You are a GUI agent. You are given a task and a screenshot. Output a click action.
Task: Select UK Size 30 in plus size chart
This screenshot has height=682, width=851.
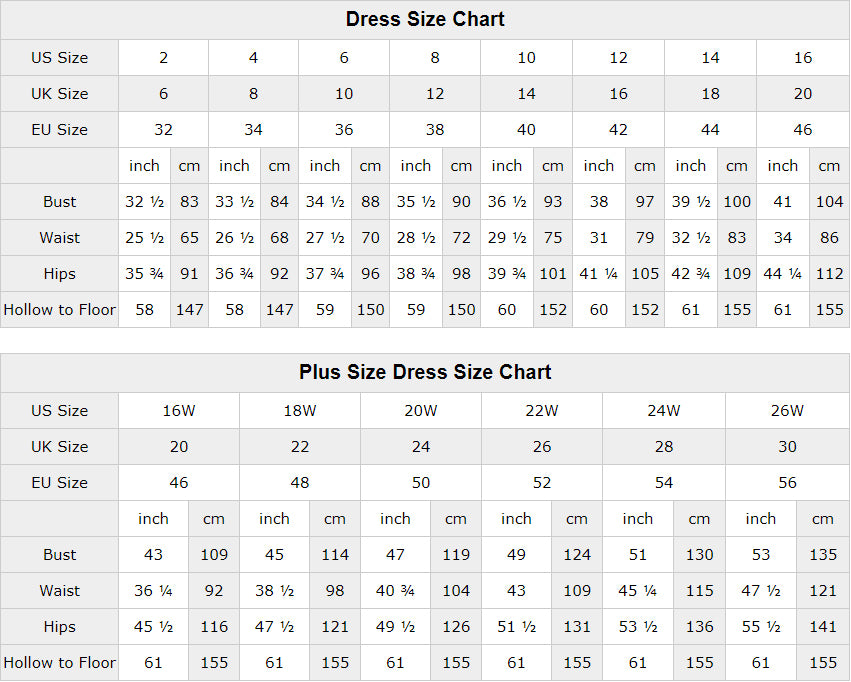click(x=787, y=447)
